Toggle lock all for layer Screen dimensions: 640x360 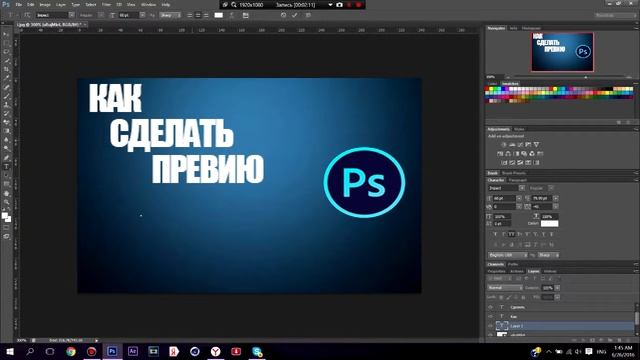coord(523,297)
